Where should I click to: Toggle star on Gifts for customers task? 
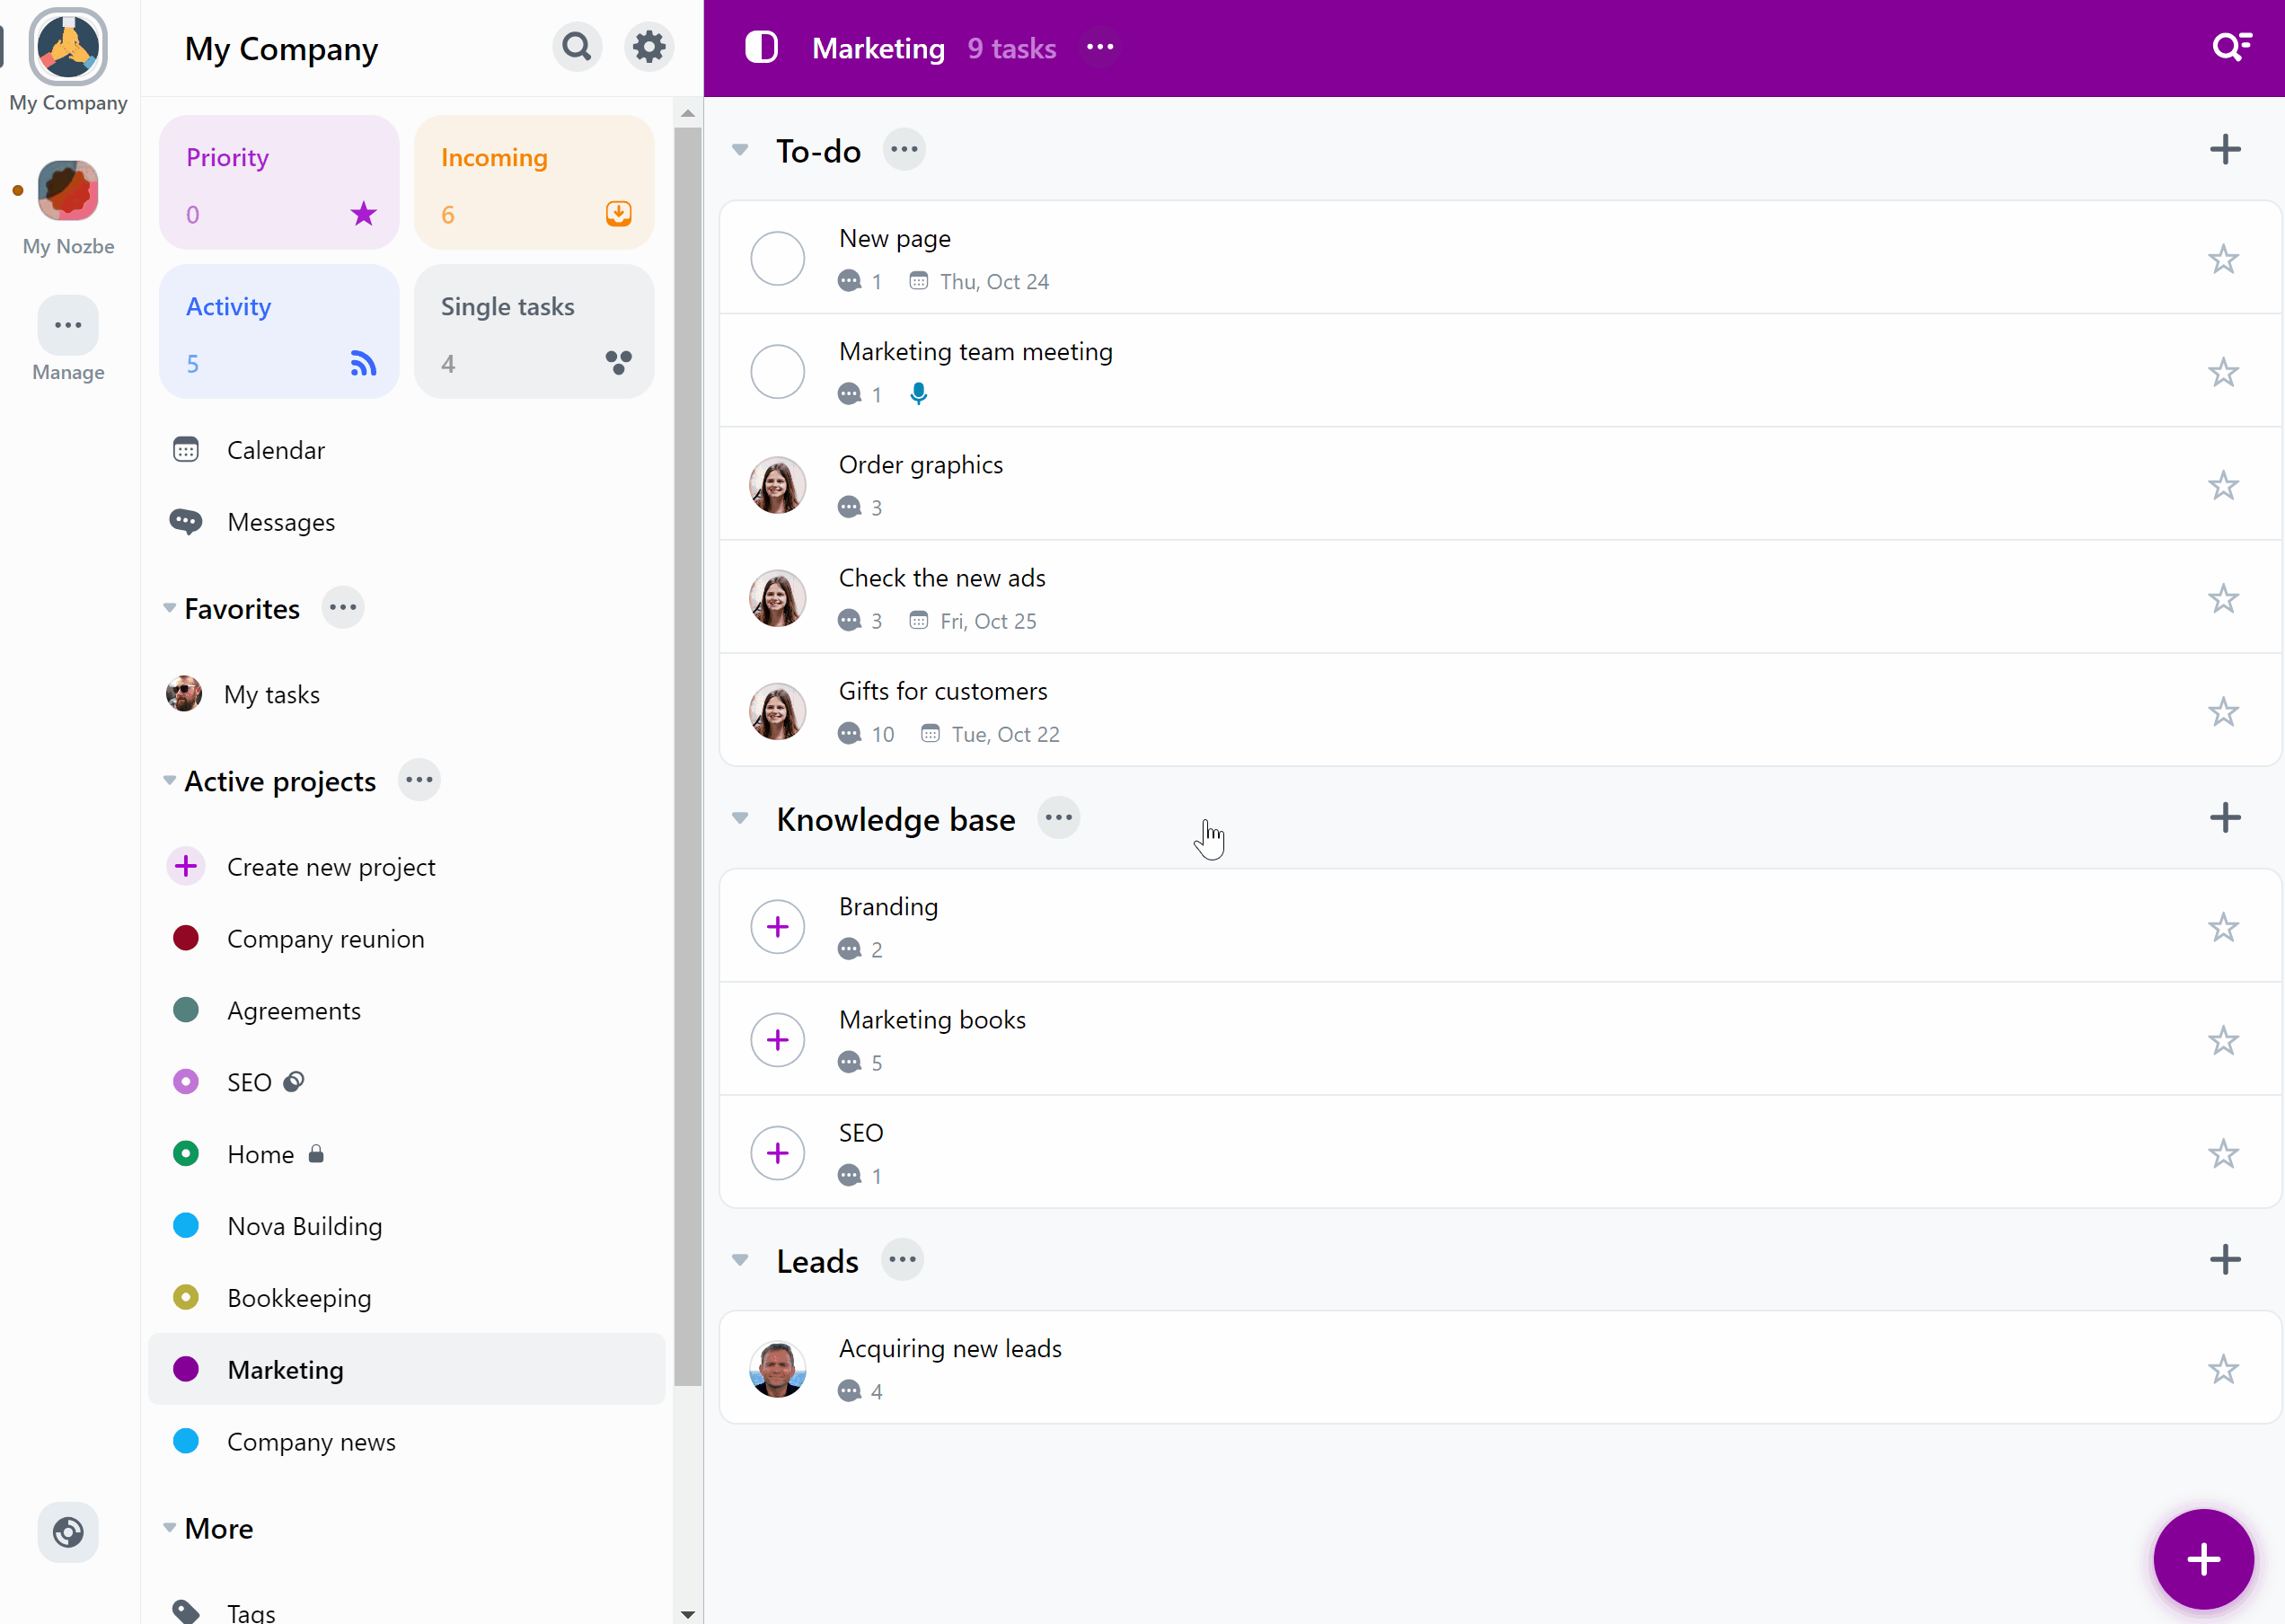click(x=2224, y=711)
